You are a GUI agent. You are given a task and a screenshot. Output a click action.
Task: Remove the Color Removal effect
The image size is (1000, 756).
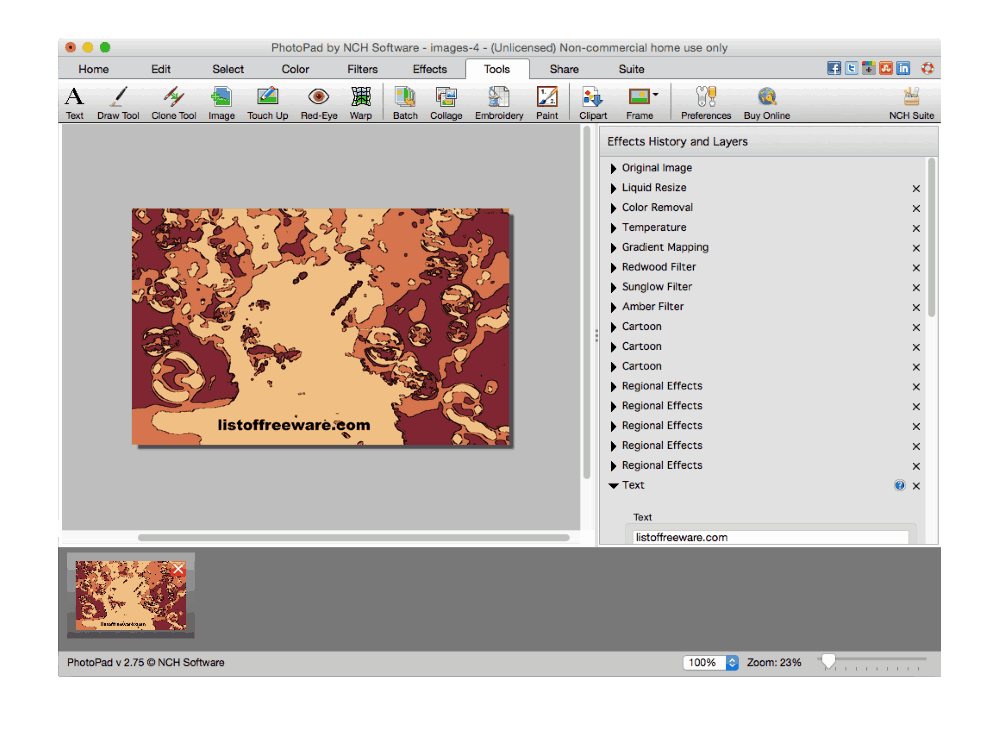(916, 208)
